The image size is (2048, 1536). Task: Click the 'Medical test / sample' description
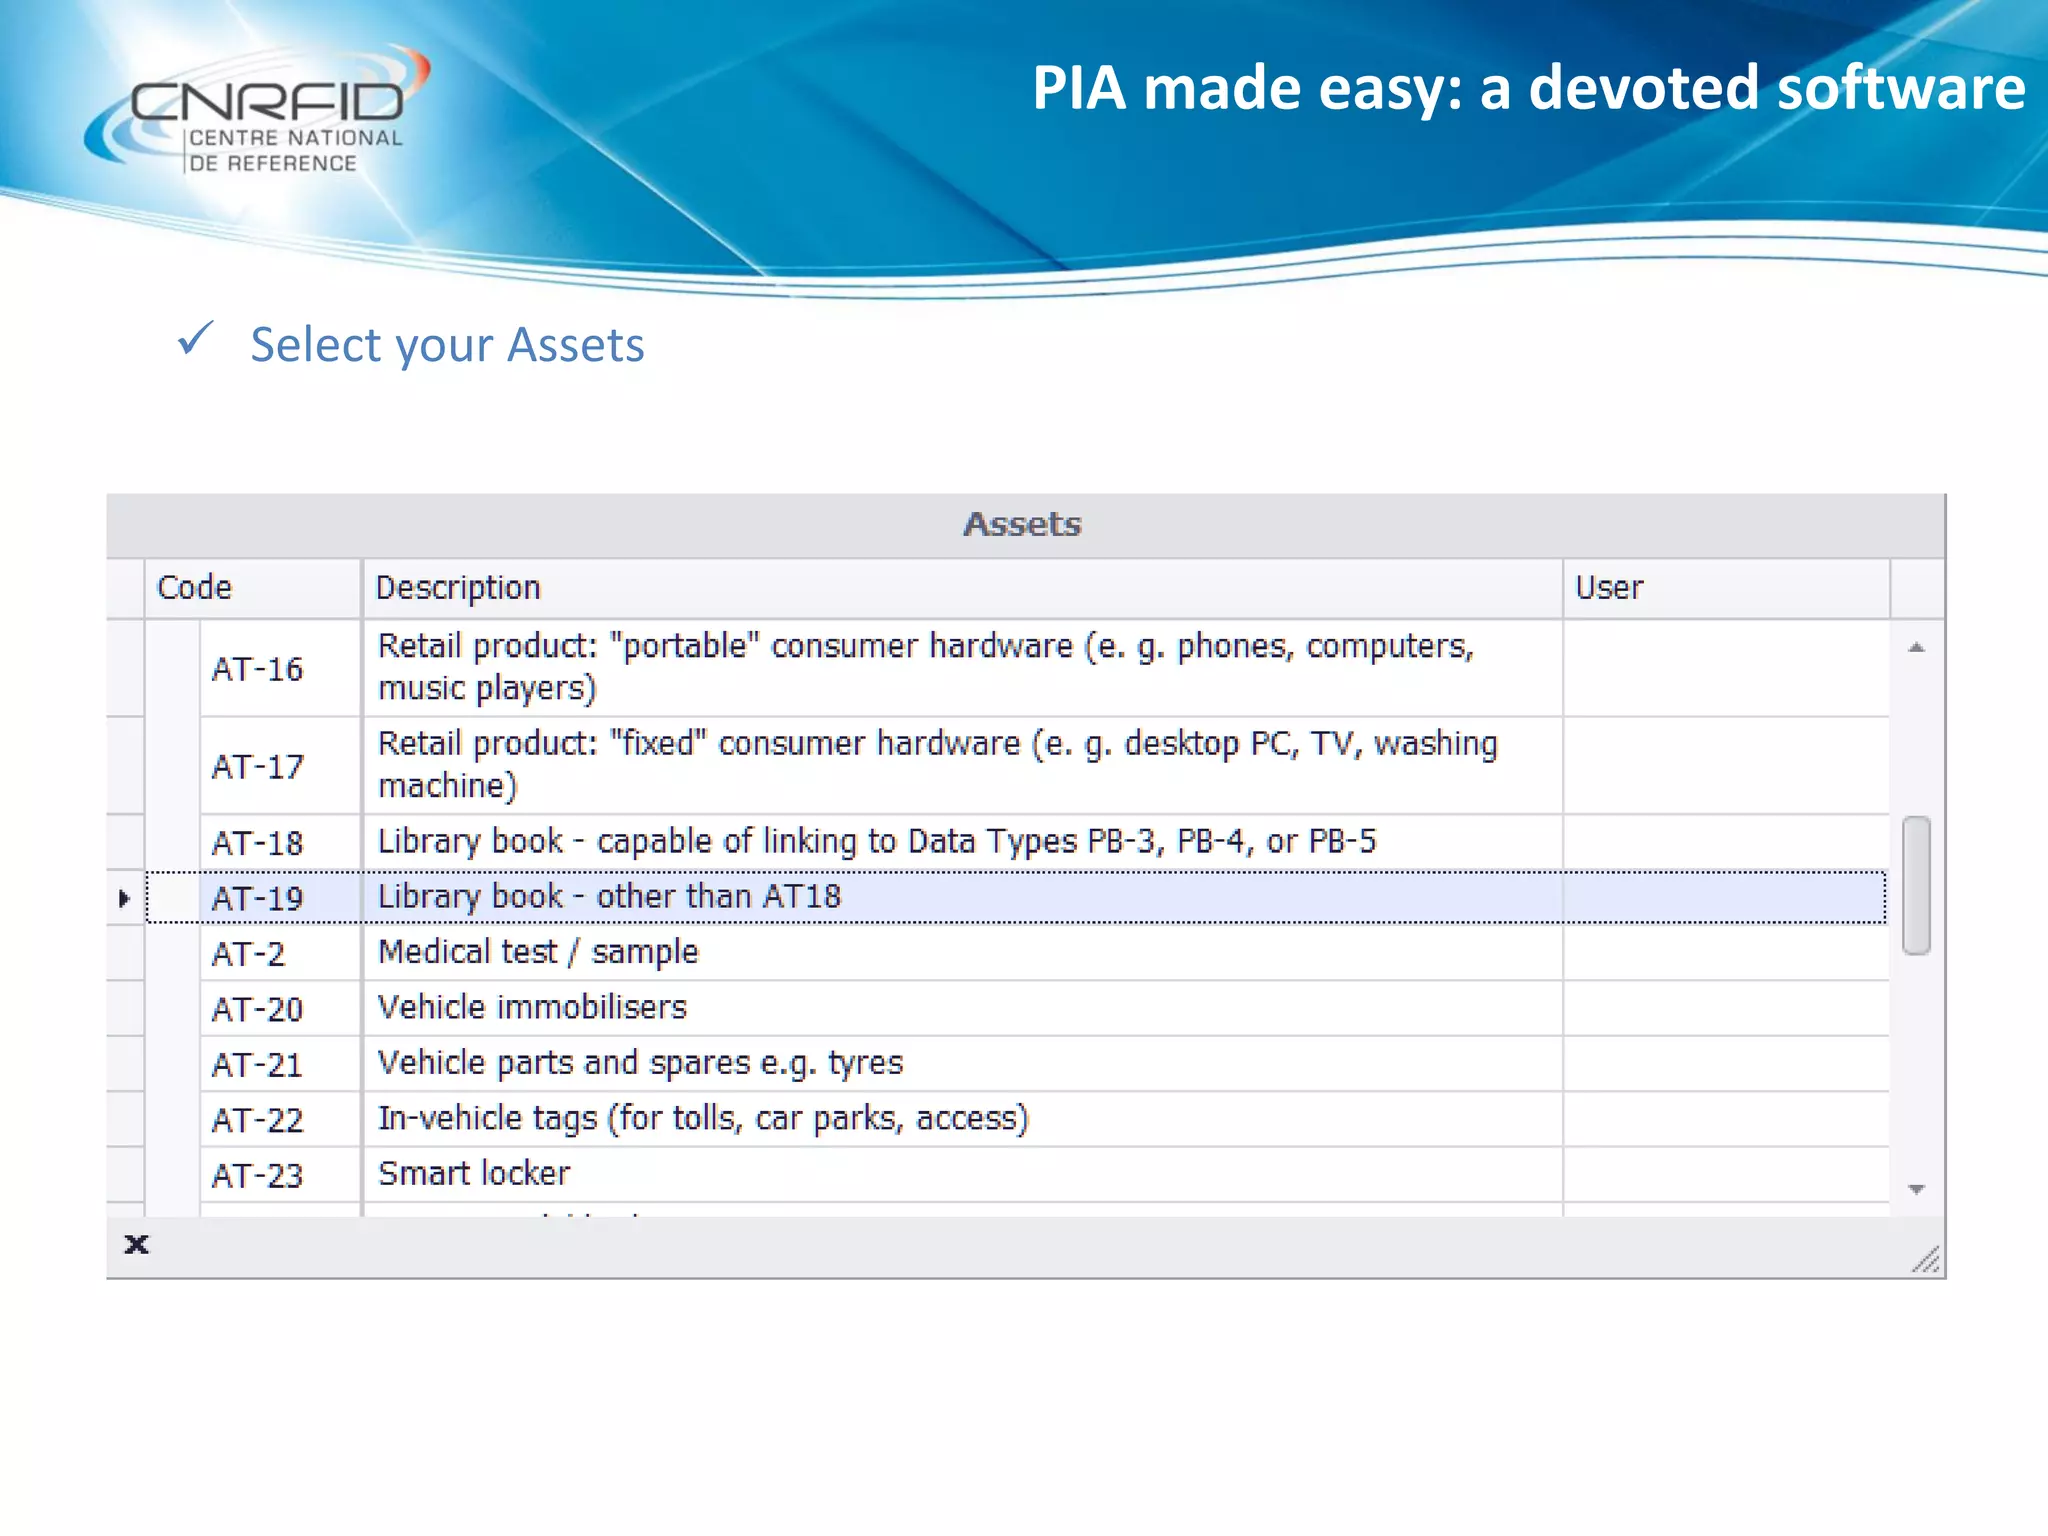coord(962,953)
